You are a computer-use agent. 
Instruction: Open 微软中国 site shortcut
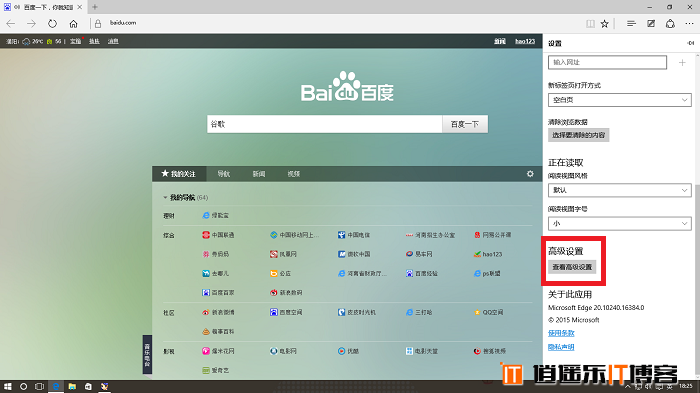[x=354, y=254]
